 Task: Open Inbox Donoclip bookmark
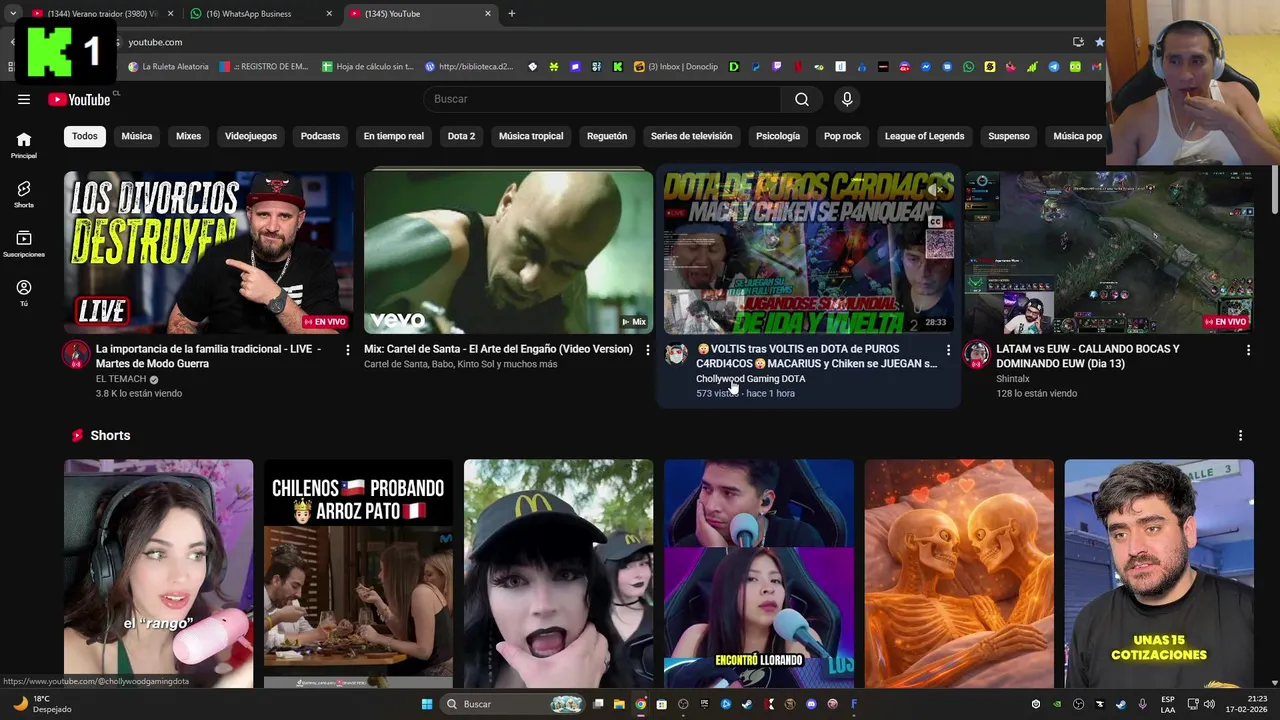[x=676, y=67]
